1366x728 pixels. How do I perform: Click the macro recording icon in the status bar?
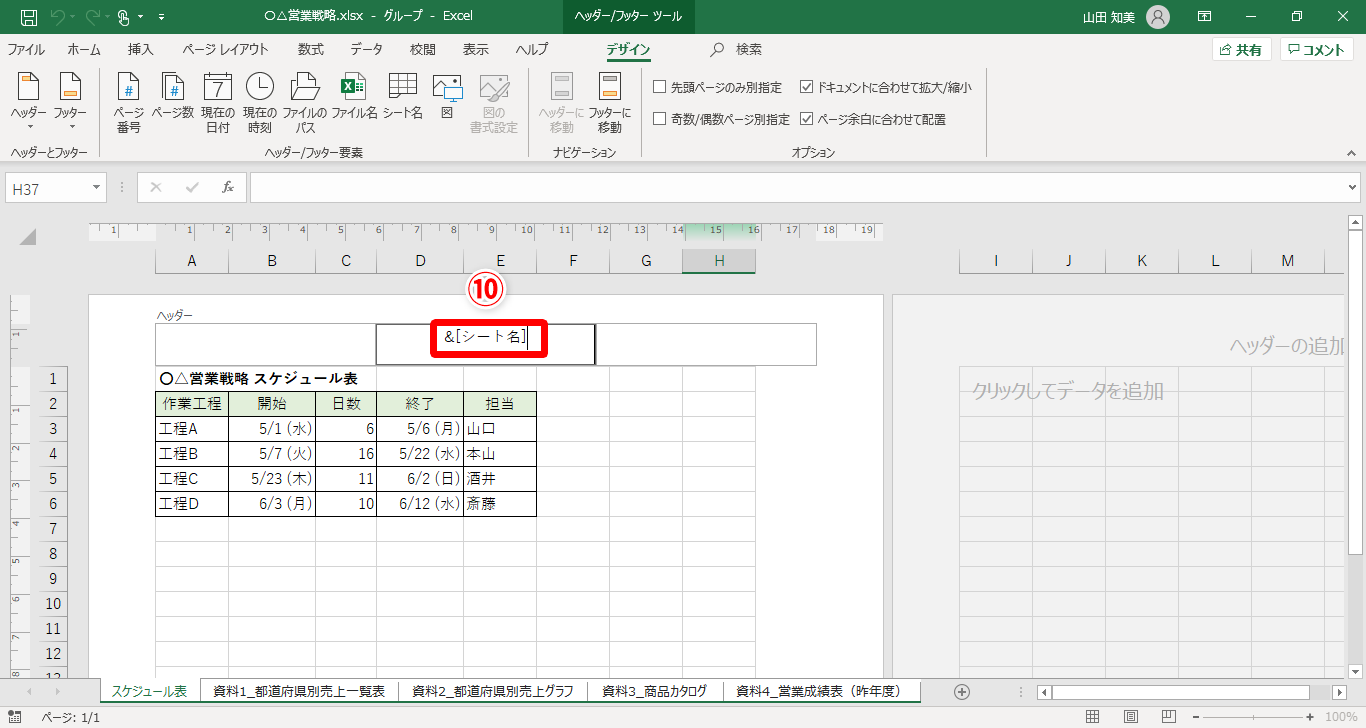14,717
